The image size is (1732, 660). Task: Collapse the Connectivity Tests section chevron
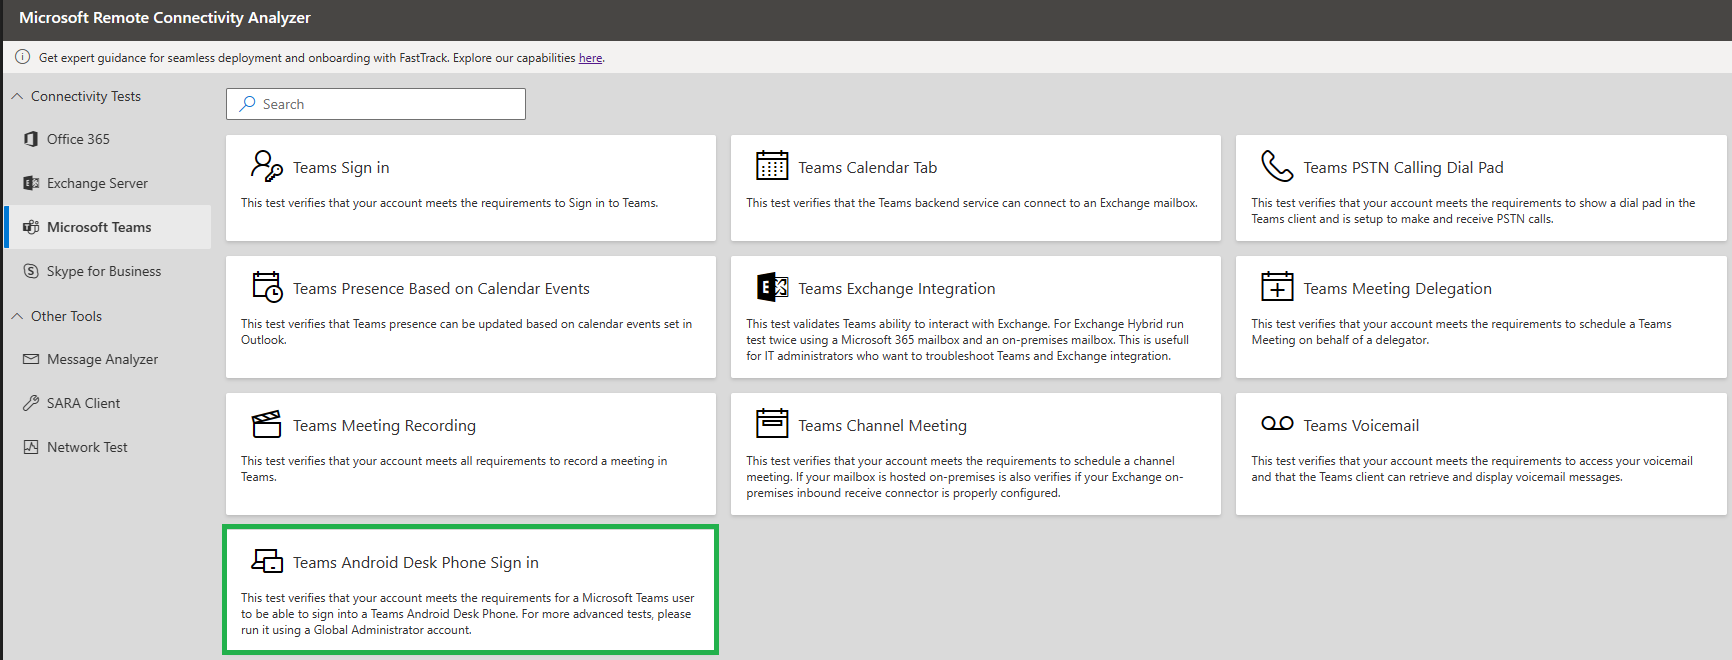(17, 96)
